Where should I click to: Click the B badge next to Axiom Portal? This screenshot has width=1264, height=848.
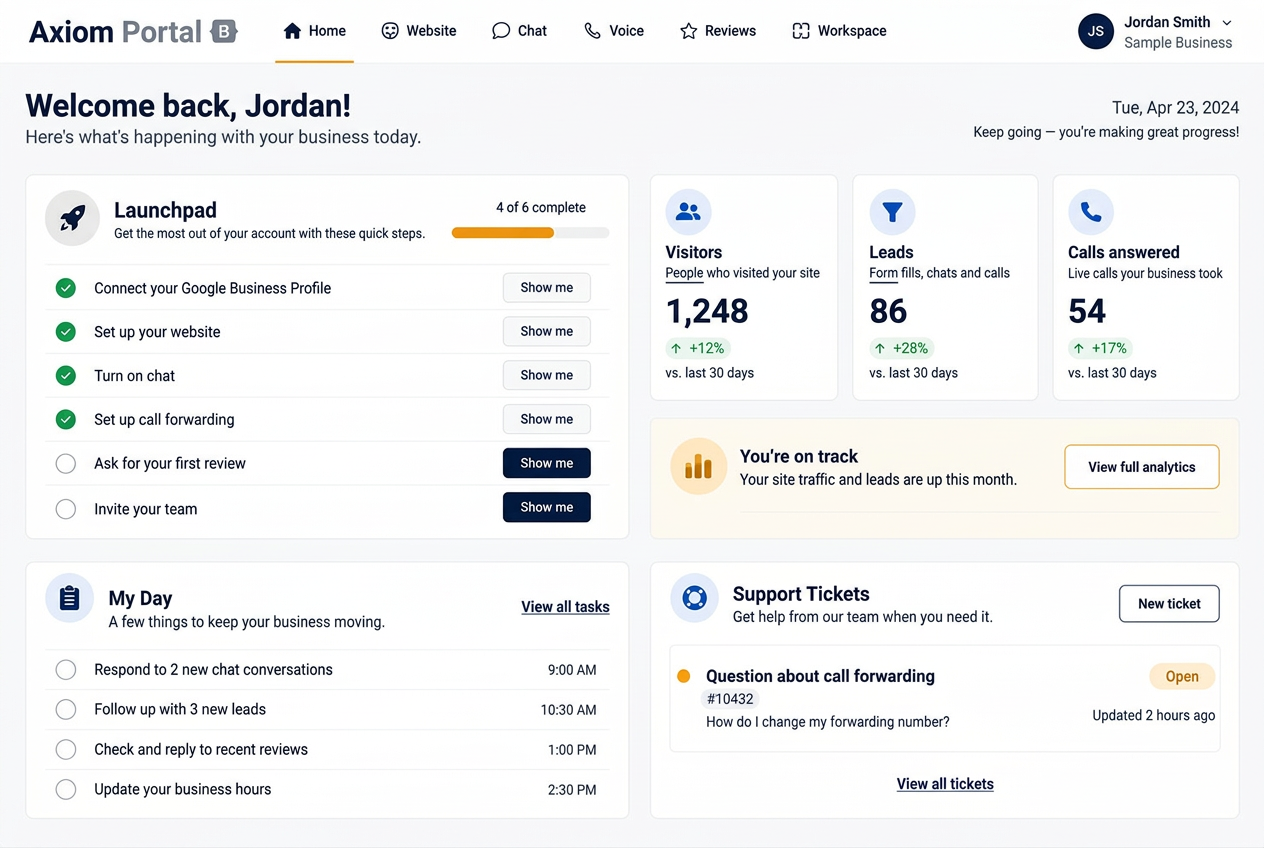point(224,32)
